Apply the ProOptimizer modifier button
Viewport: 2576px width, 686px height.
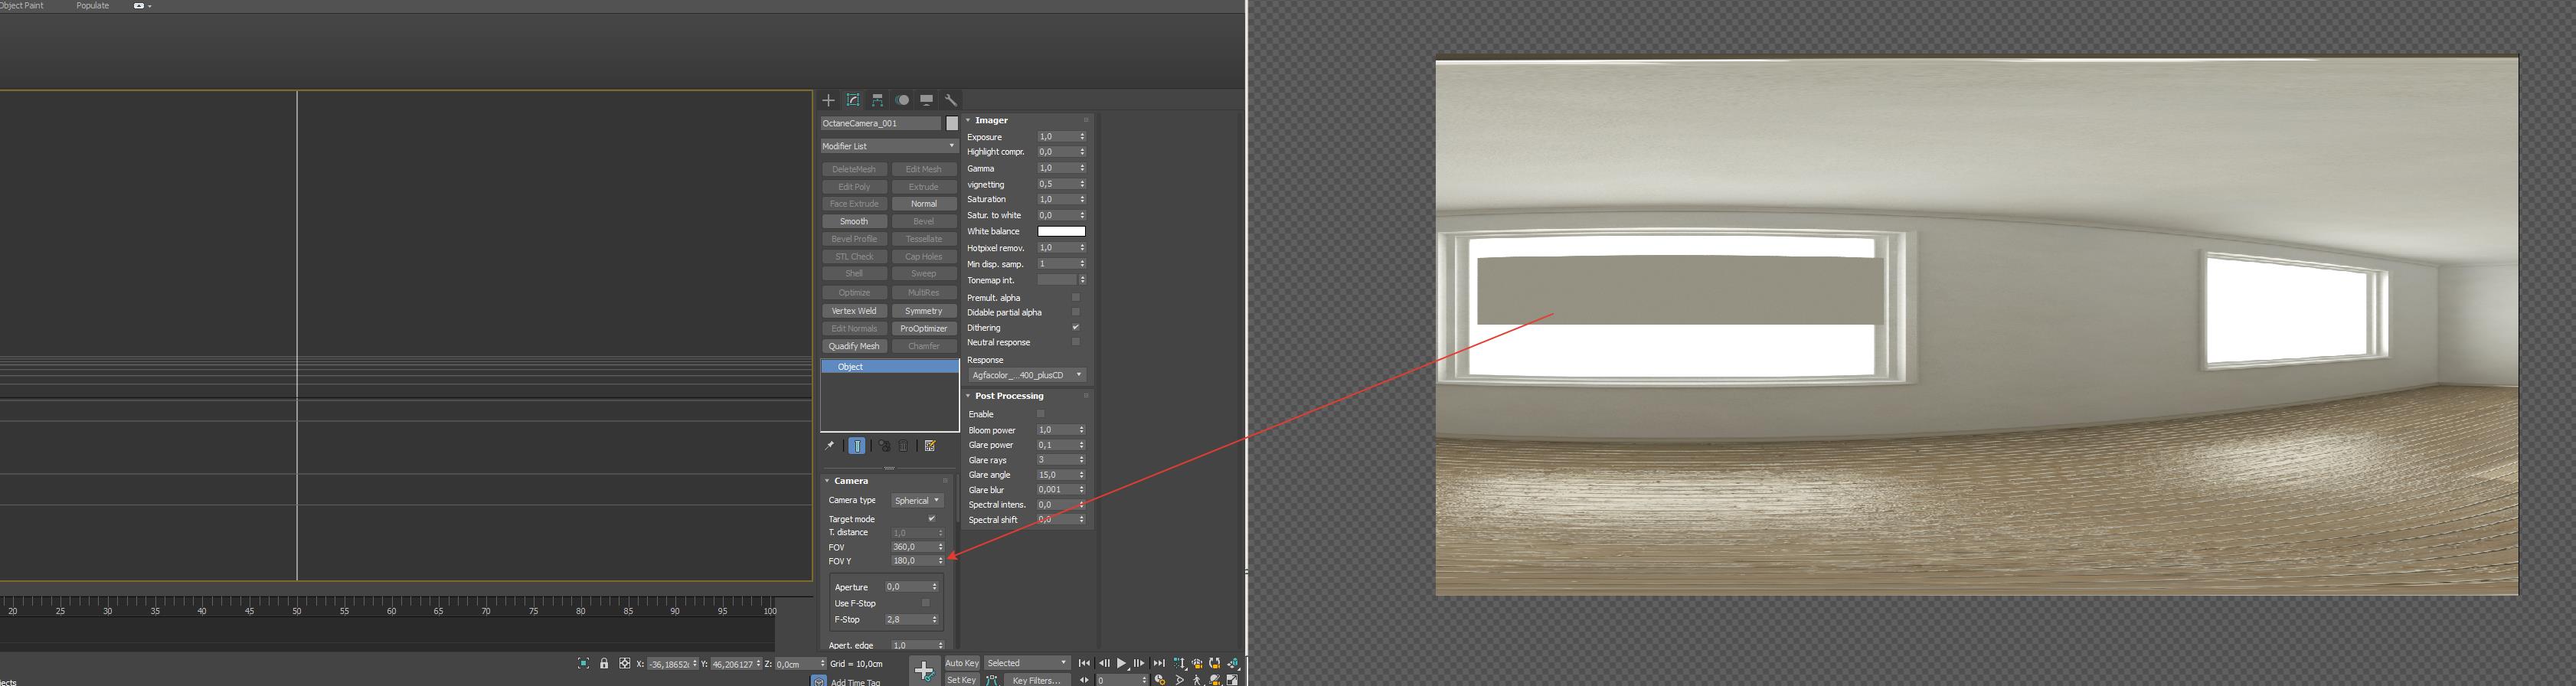click(x=924, y=328)
